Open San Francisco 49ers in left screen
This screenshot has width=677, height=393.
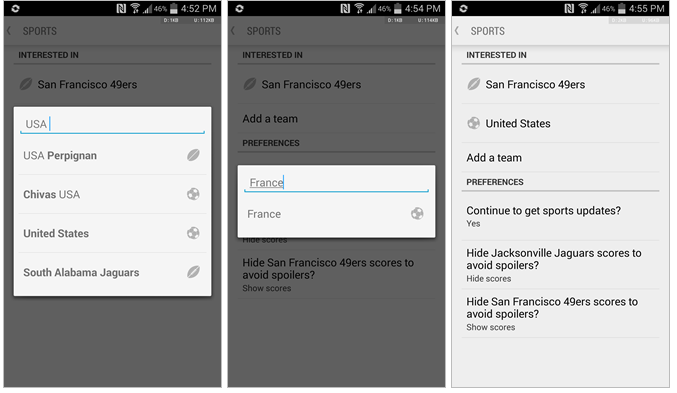click(112, 85)
